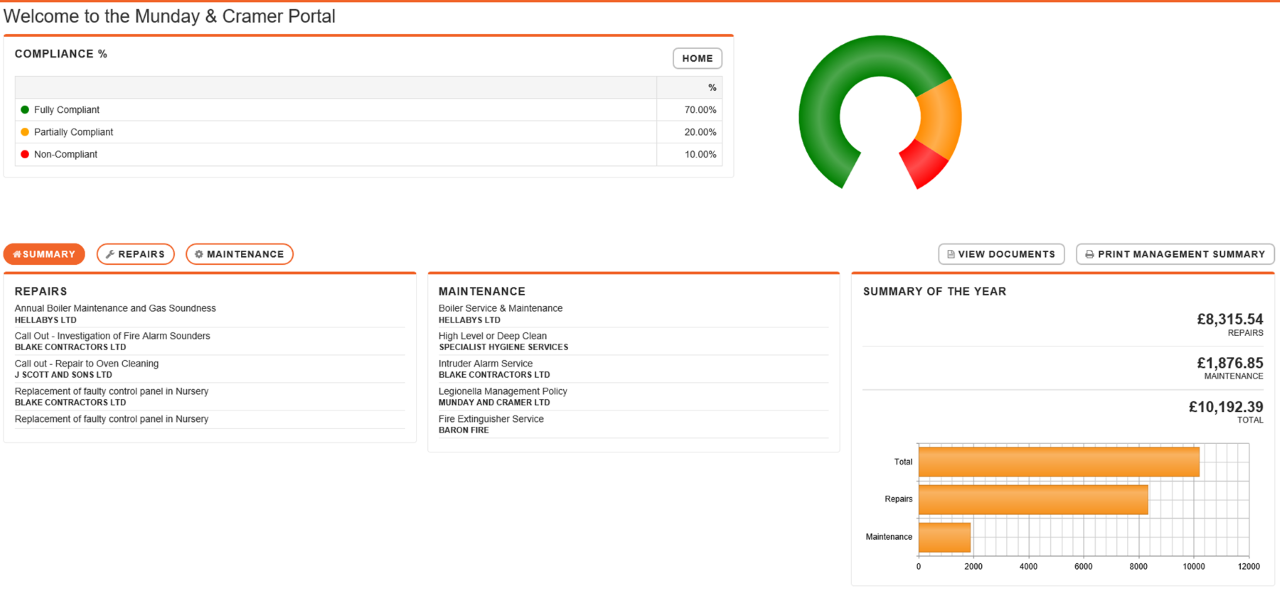
Task: Open Call Out - Investigation of Fire Alarm Sounders
Action: [x=112, y=336]
